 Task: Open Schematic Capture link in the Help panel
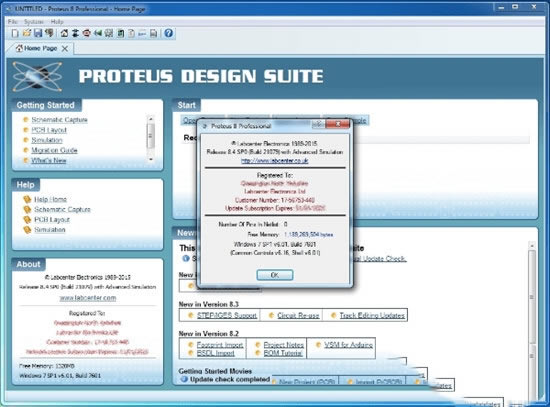[62, 209]
